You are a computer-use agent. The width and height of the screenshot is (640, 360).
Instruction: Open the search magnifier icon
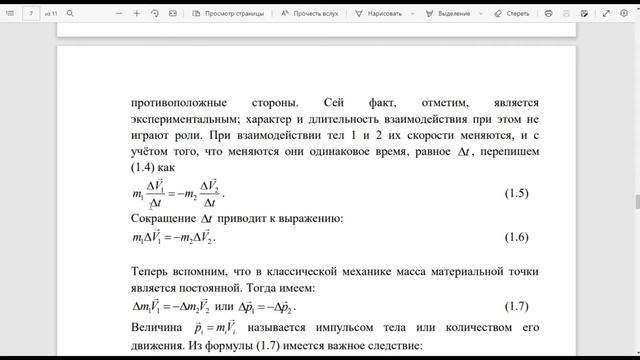[70, 13]
